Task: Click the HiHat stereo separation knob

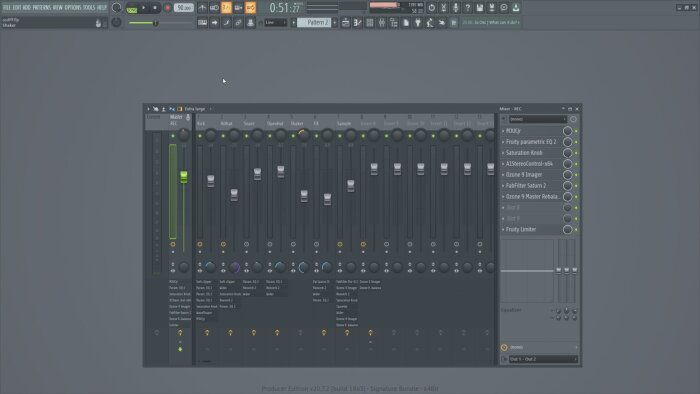Action: (234, 267)
